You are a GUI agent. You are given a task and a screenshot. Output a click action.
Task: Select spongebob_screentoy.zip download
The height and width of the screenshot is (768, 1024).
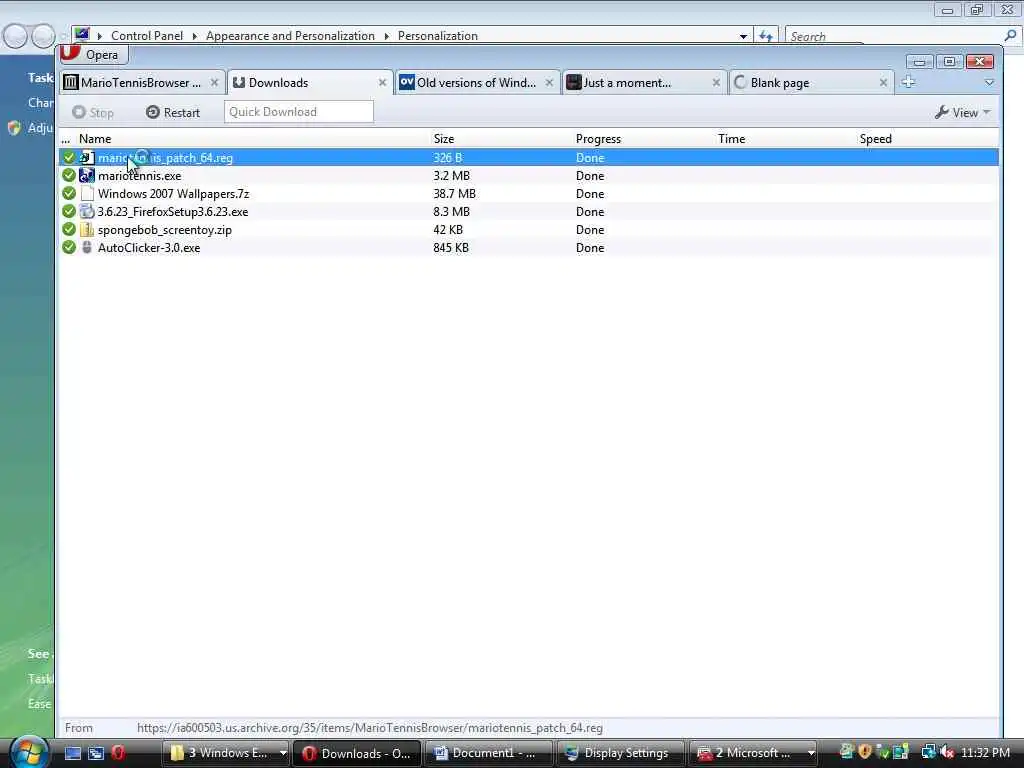point(528,230)
